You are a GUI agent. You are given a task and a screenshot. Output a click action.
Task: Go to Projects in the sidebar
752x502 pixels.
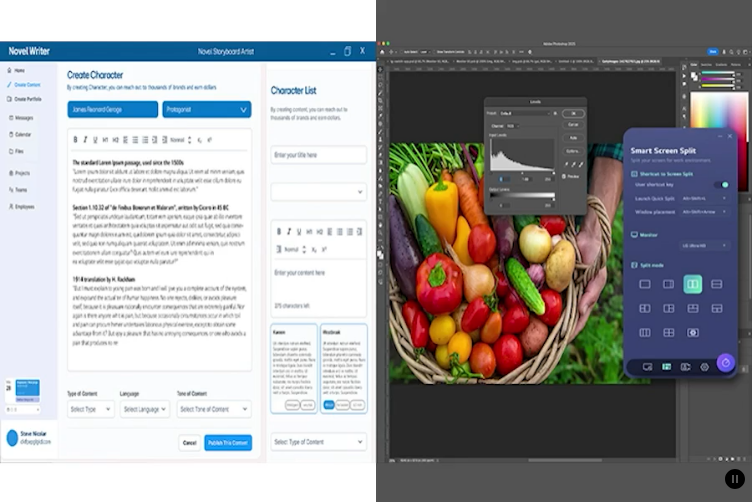pos(21,172)
